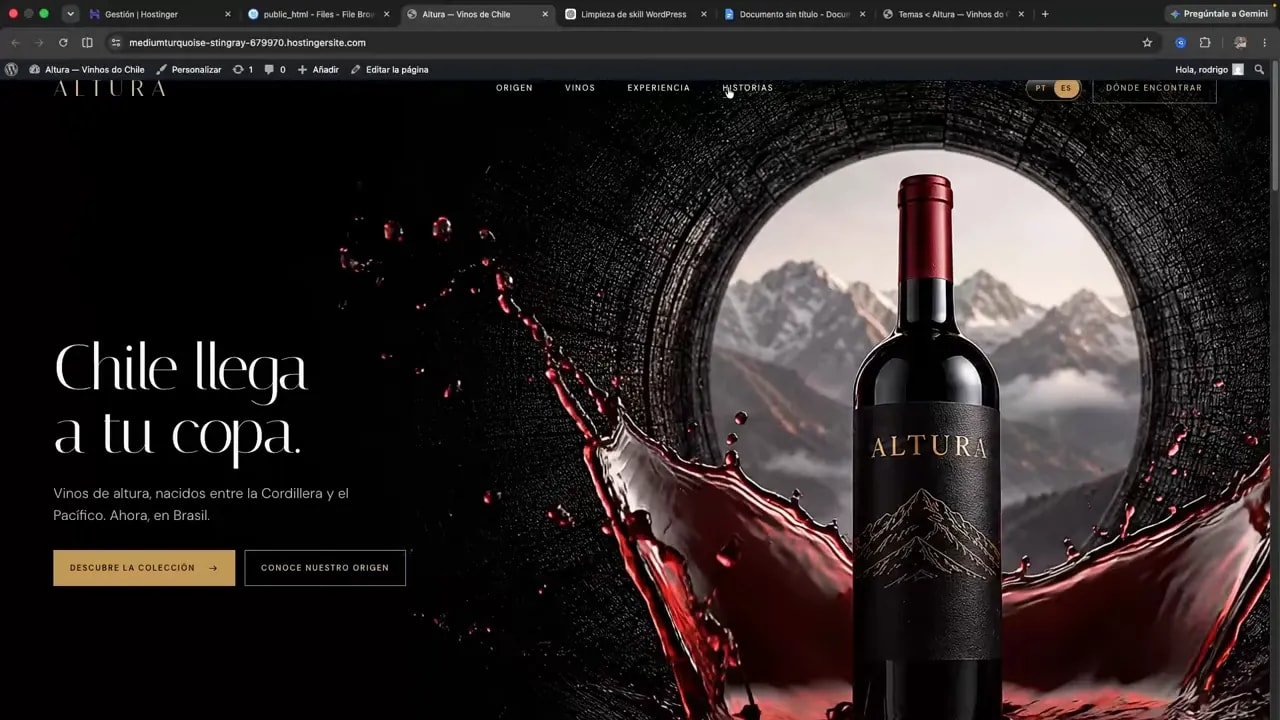Search the site from the admin bar magnifier
Screen dimensions: 1280x720
tap(1259, 69)
